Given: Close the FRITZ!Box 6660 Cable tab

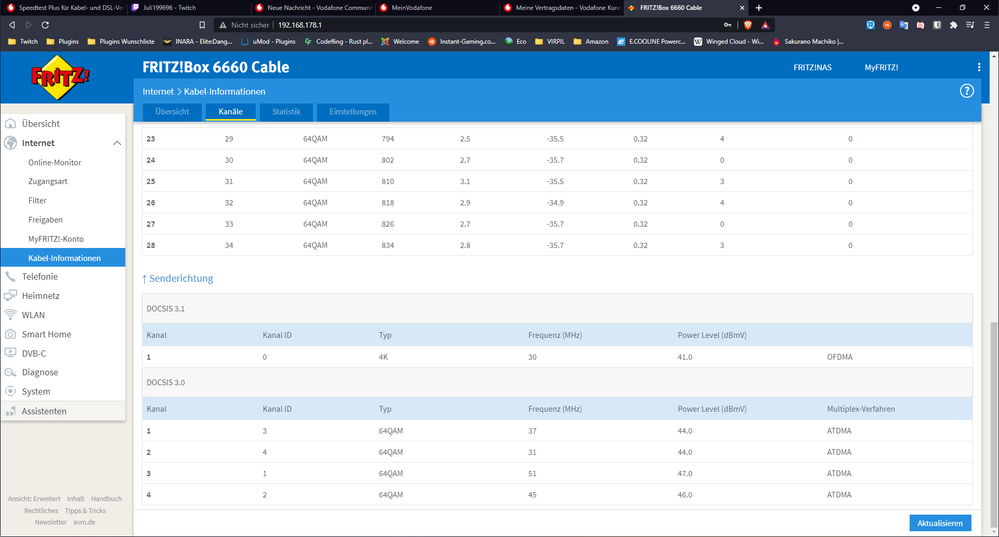Looking at the screenshot, I should point(742,8).
